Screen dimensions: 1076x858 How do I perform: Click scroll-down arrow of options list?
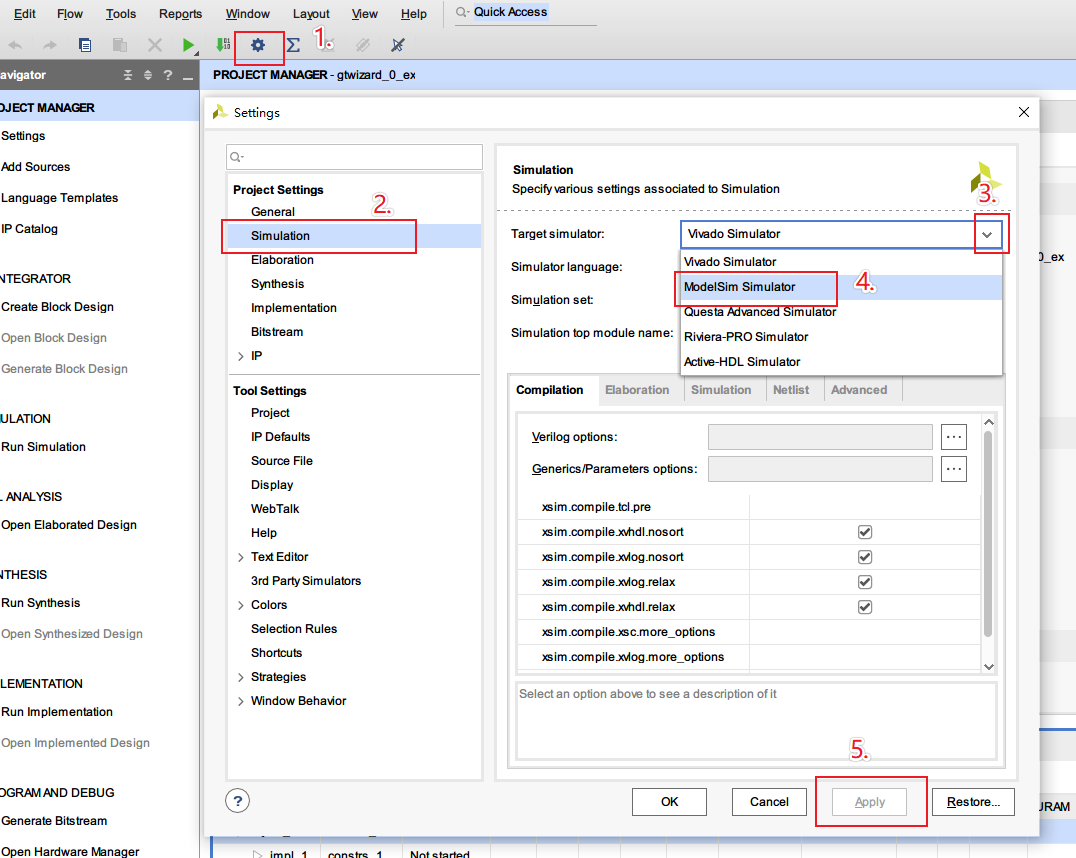click(988, 666)
